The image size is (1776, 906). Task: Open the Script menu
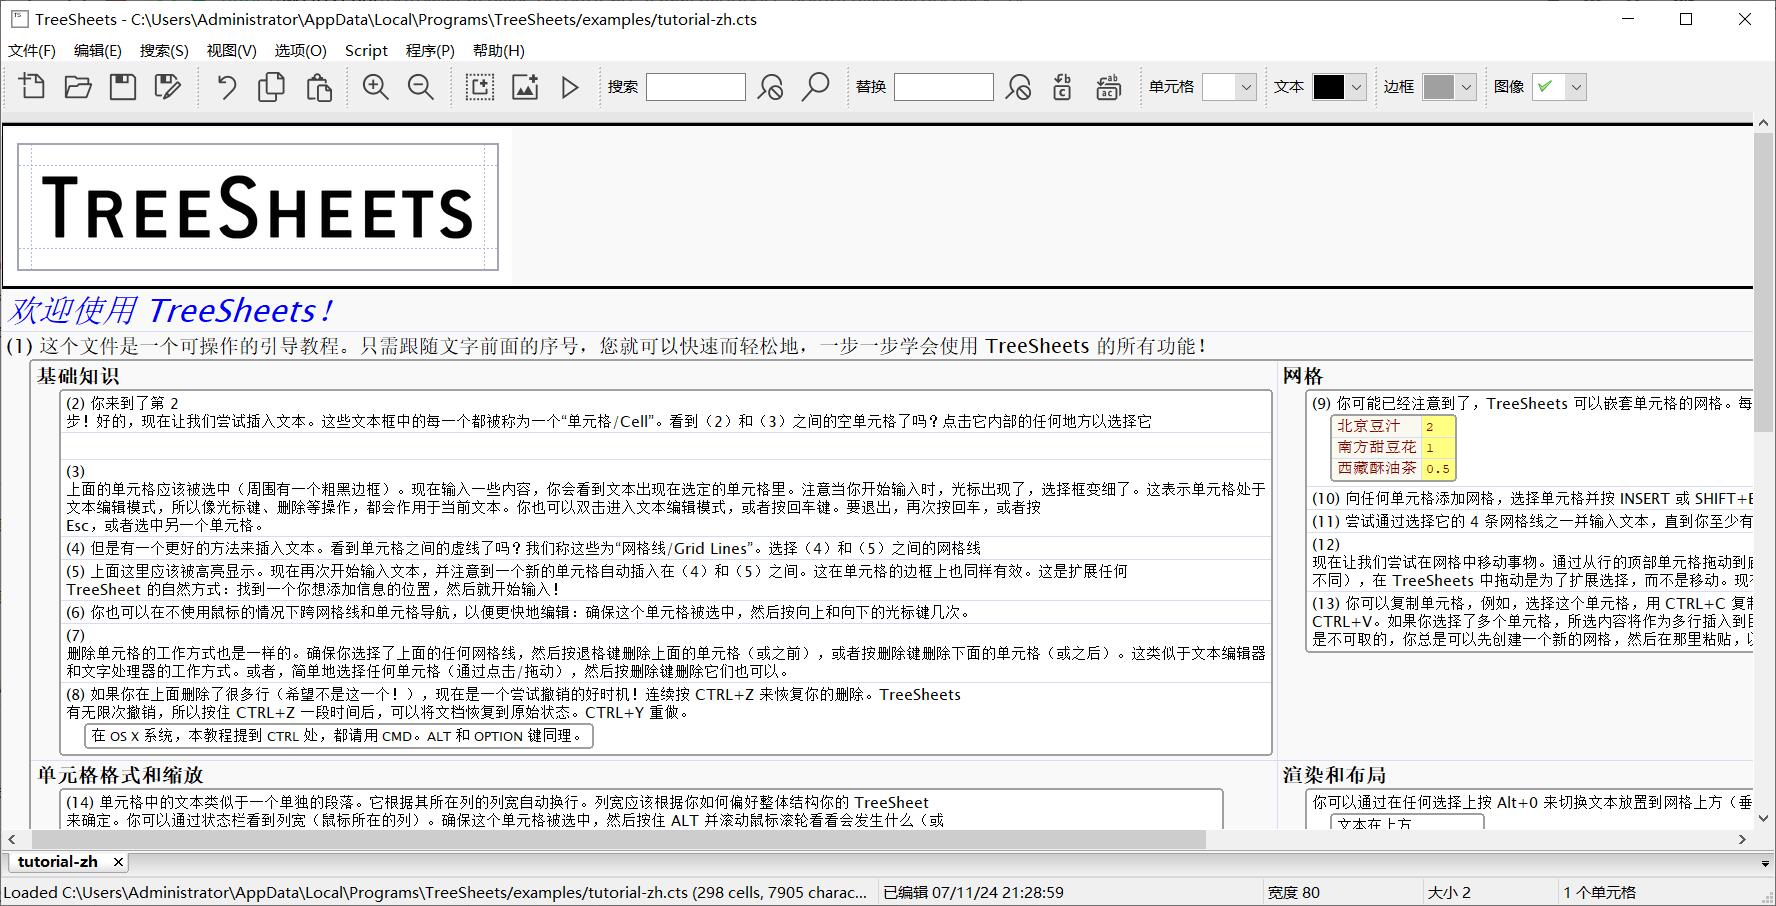(x=366, y=50)
